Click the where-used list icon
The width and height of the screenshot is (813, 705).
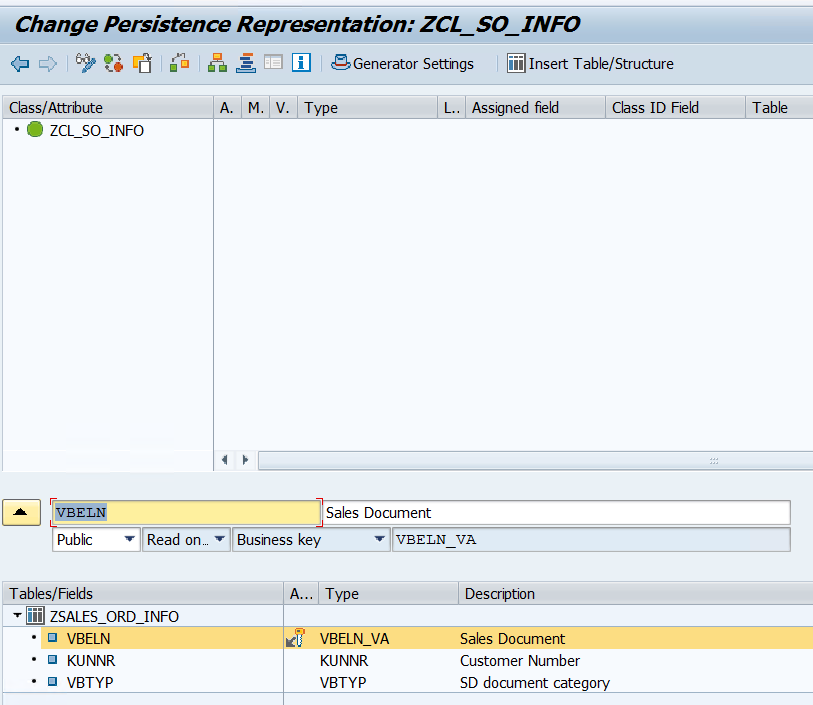(179, 63)
